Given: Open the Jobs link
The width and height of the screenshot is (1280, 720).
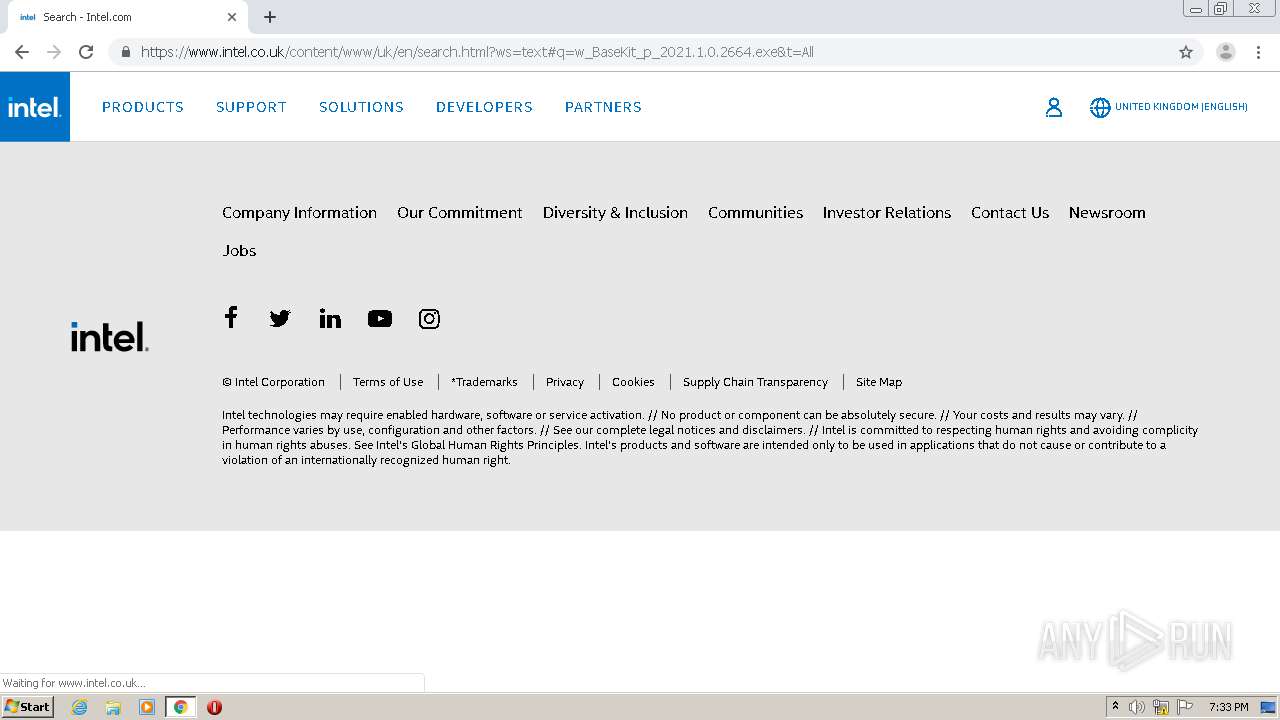Looking at the screenshot, I should click(239, 250).
